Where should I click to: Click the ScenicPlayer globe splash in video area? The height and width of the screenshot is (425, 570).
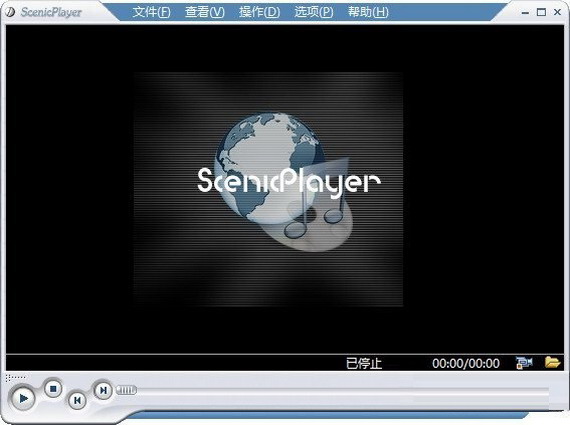point(269,189)
